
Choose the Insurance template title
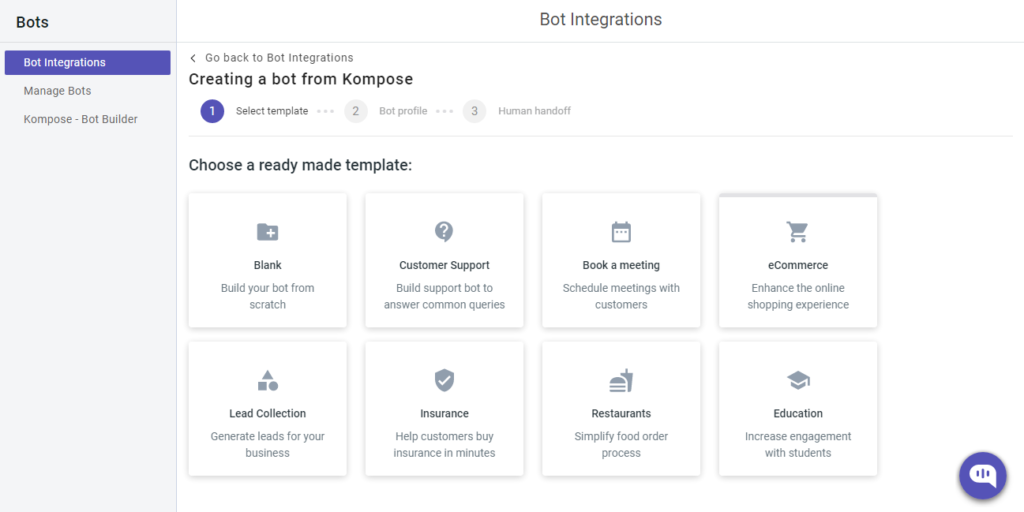[444, 413]
